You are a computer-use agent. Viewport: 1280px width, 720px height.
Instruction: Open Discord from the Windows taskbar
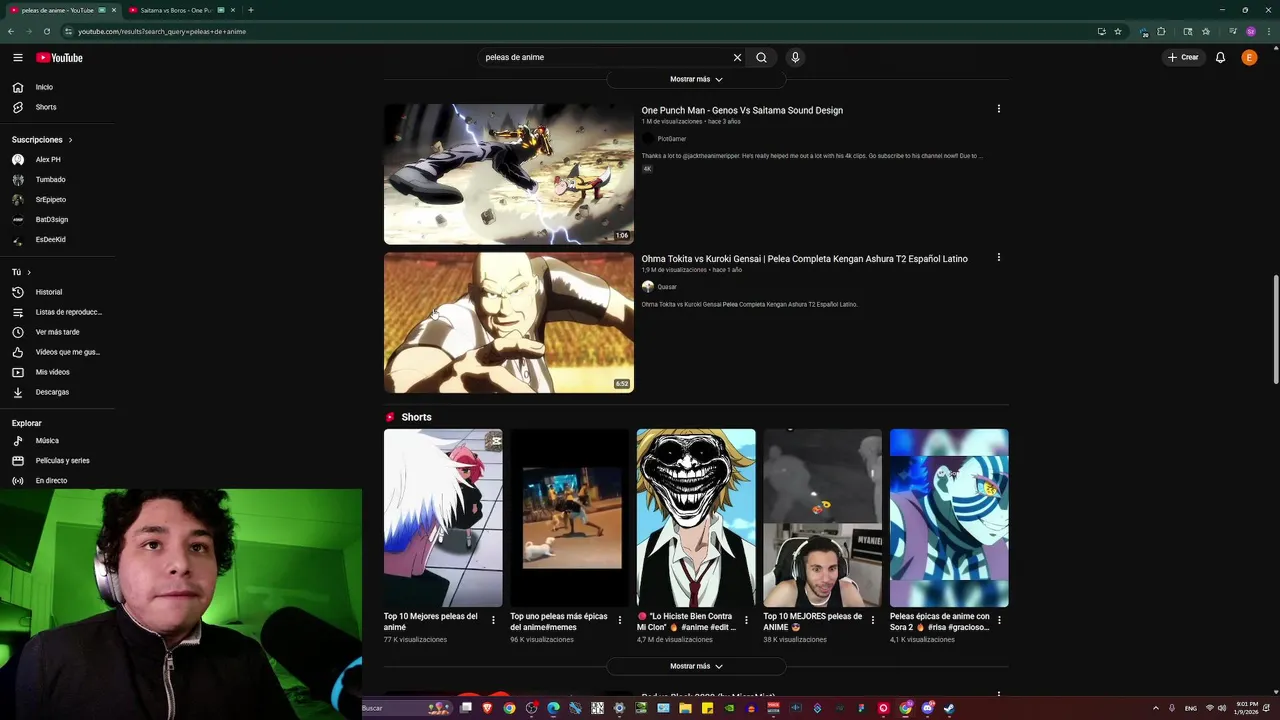[x=927, y=708]
